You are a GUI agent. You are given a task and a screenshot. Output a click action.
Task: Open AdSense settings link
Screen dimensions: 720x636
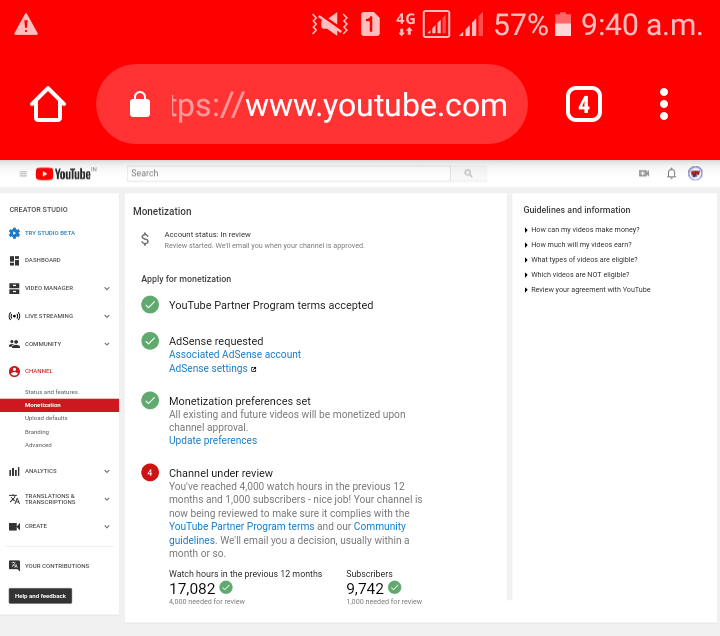click(208, 368)
